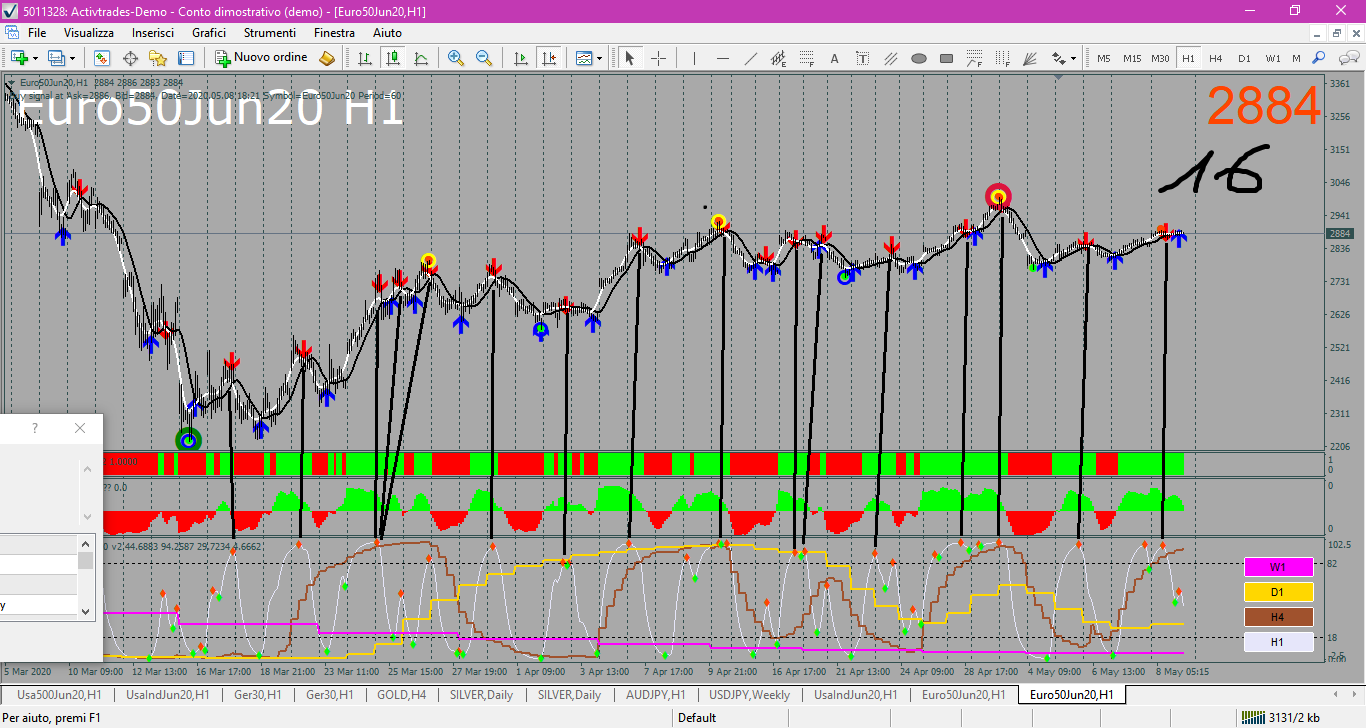Switch to the GOLD,H4 chart tab
This screenshot has width=1366, height=728.
402,694
